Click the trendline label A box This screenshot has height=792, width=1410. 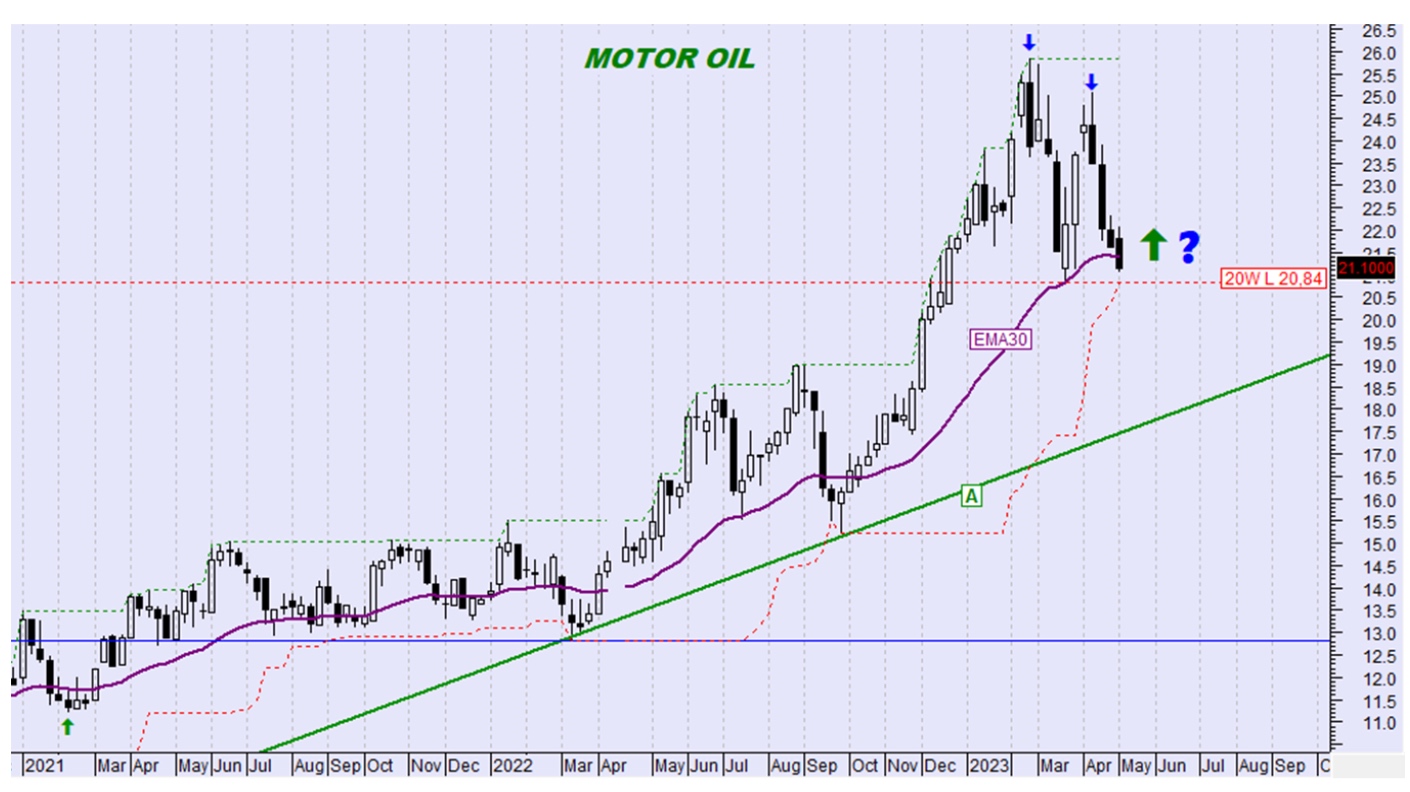[972, 495]
